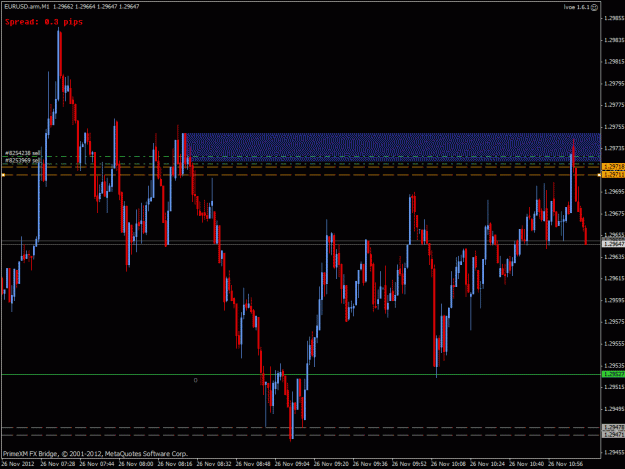This screenshot has height=469, width=625.
Task: Click the orange 1.29718 price tag
Action: [613, 167]
